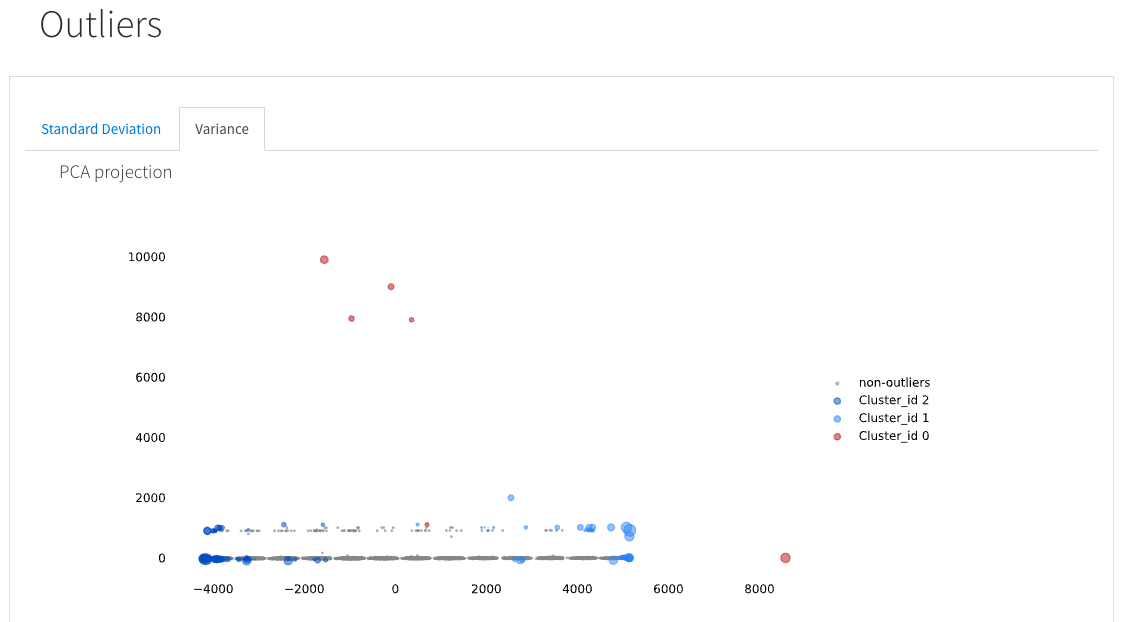Click the 10000 tick label on the y-axis
1130x622 pixels.
coord(147,257)
